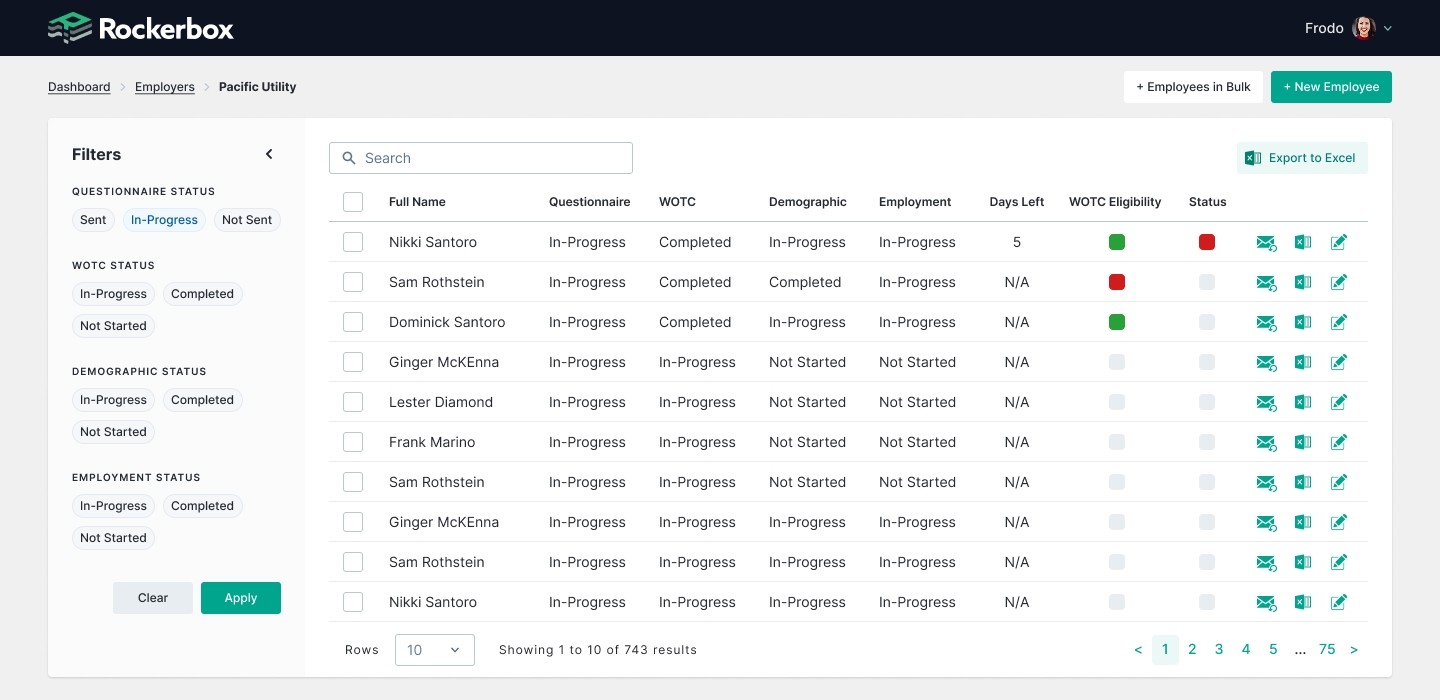The width and height of the screenshot is (1440, 700).
Task: Jump to page 3 in the pagination
Action: point(1219,650)
